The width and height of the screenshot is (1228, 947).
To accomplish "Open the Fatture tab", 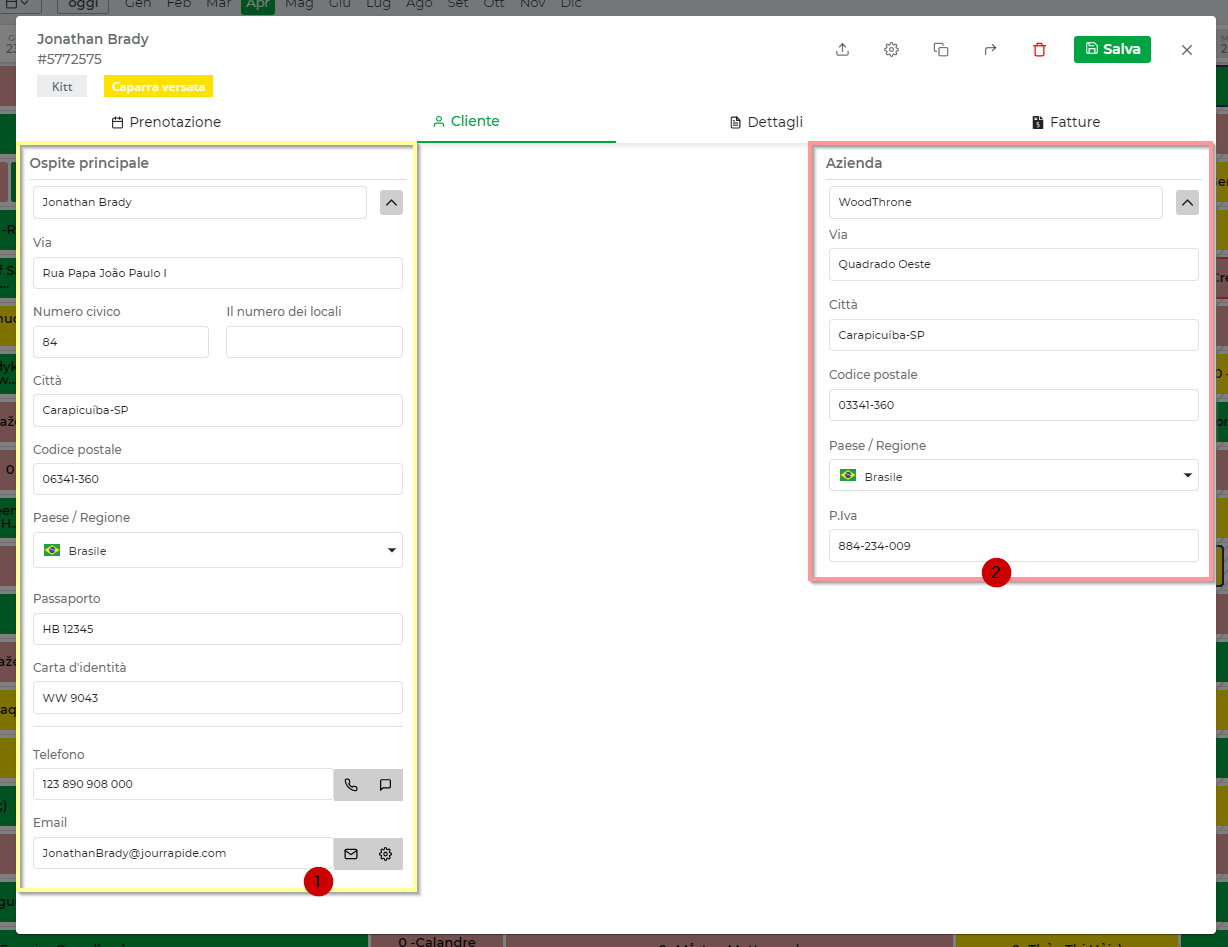I will click(x=1066, y=122).
